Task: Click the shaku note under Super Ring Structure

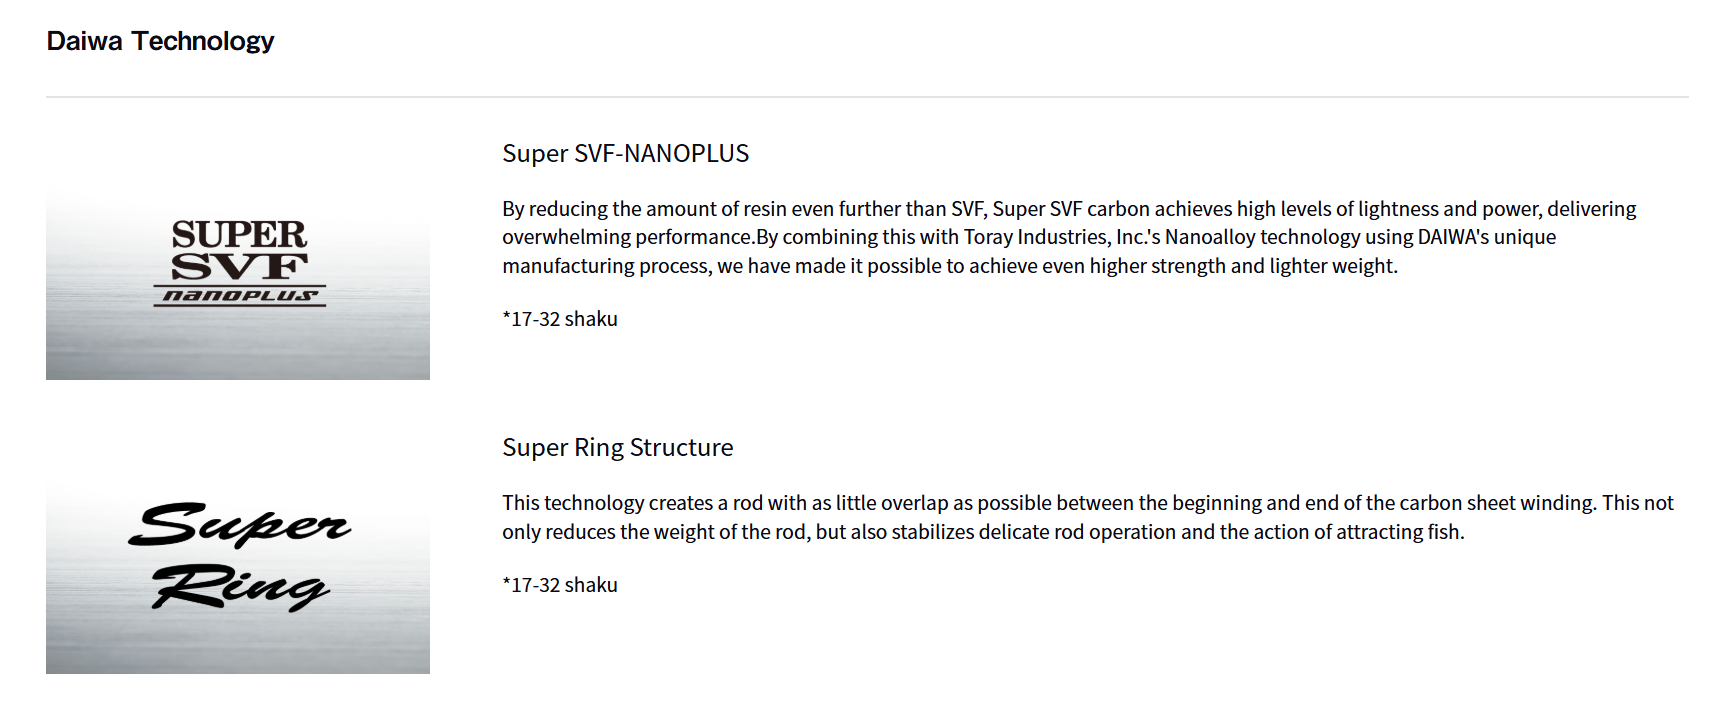Action: click(560, 585)
